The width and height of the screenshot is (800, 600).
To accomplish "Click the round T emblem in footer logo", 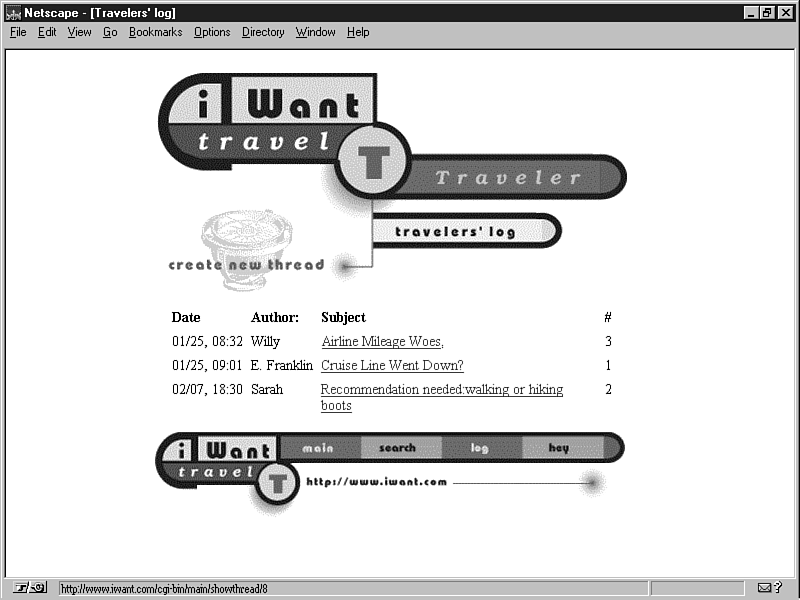I will click(278, 484).
